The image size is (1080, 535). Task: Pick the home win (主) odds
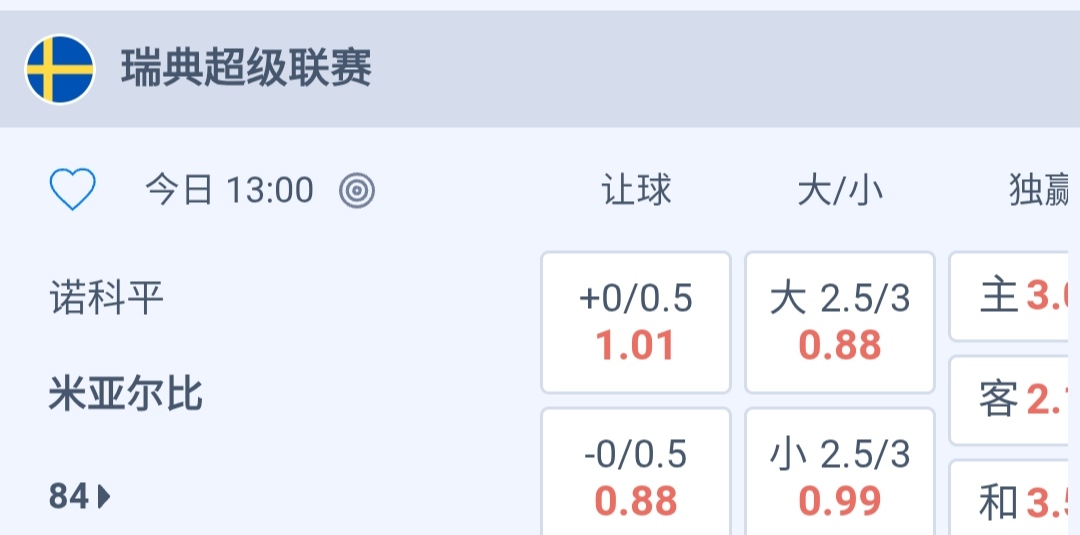[x=1014, y=297]
